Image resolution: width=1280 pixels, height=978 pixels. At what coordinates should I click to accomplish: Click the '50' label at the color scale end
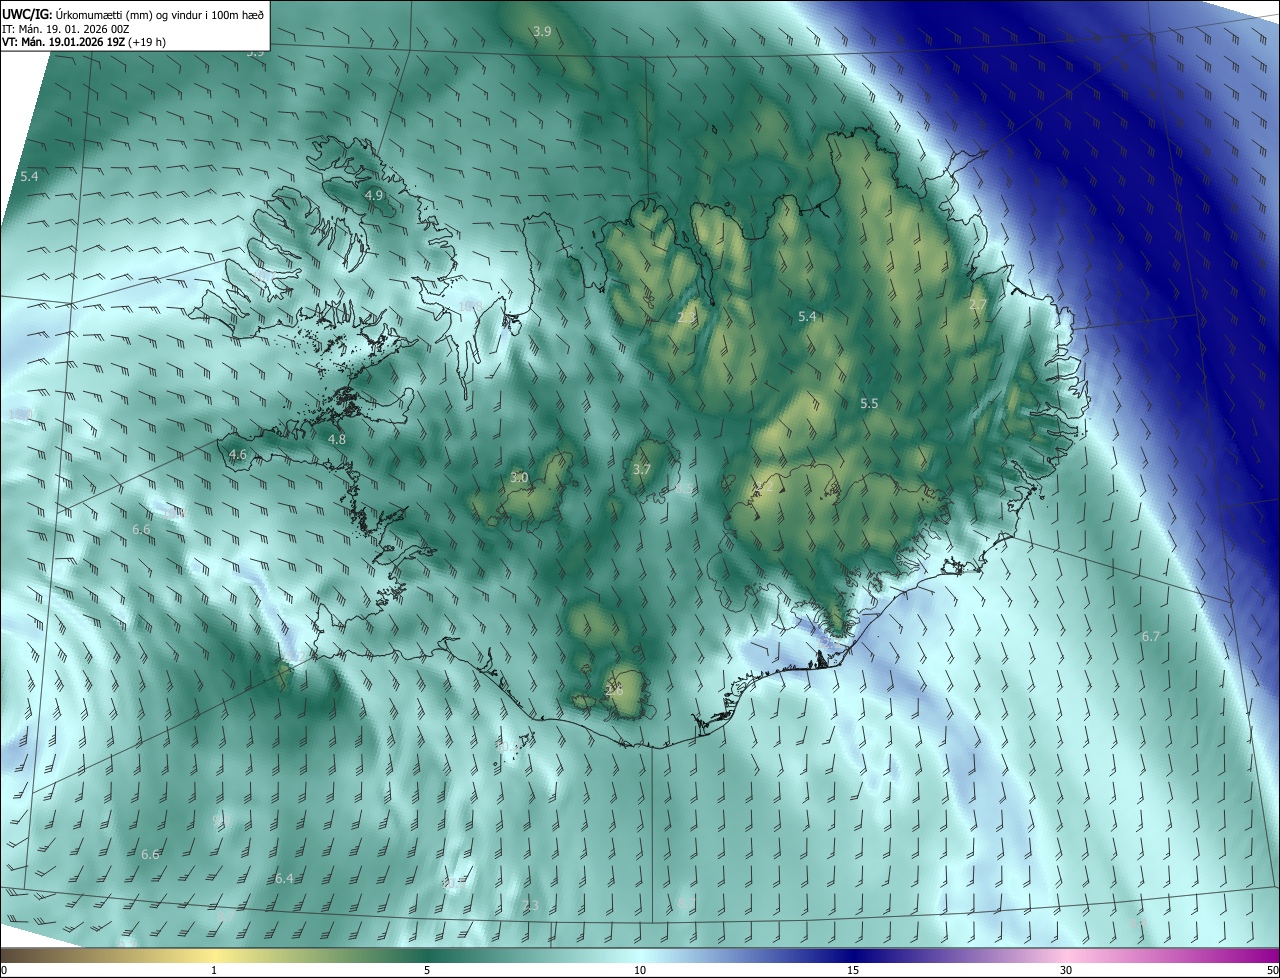1272,970
